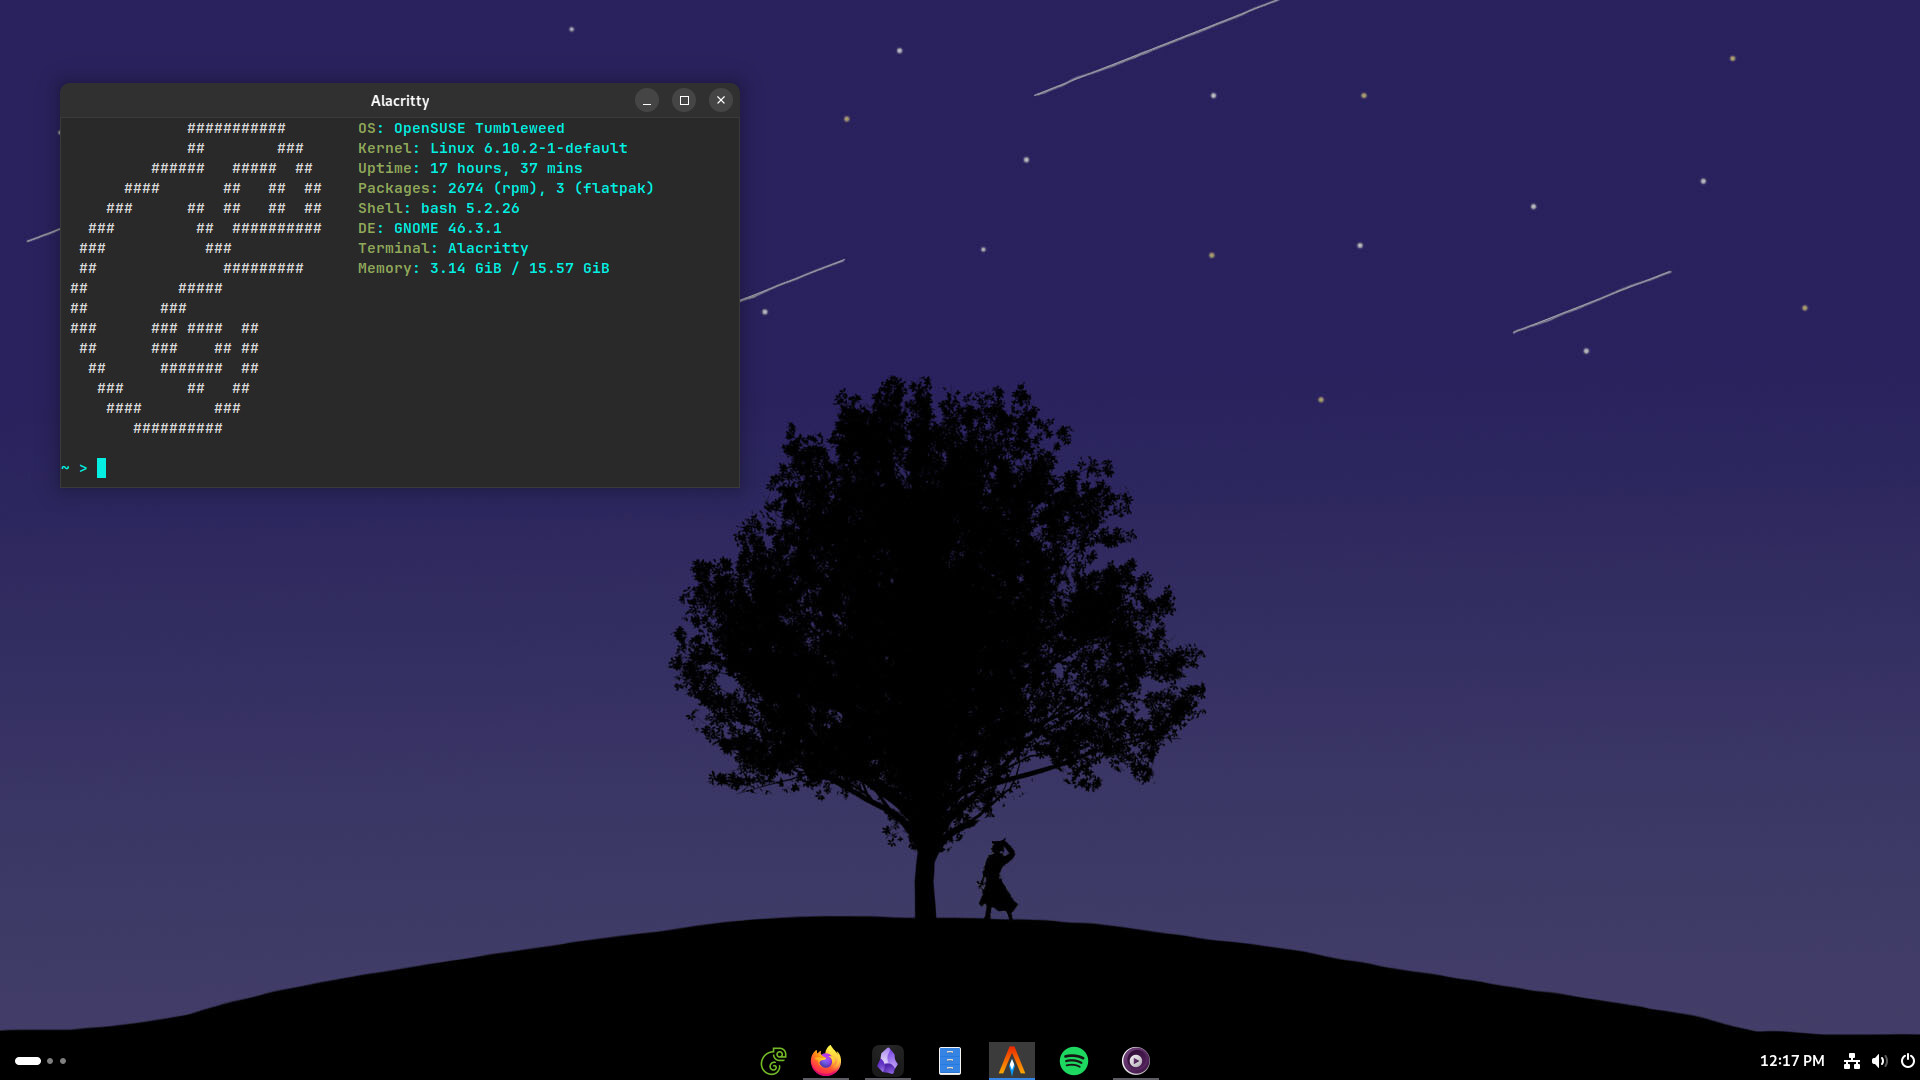This screenshot has height=1080, width=1920.
Task: Minimize the Alacritty window
Action: [x=647, y=100]
